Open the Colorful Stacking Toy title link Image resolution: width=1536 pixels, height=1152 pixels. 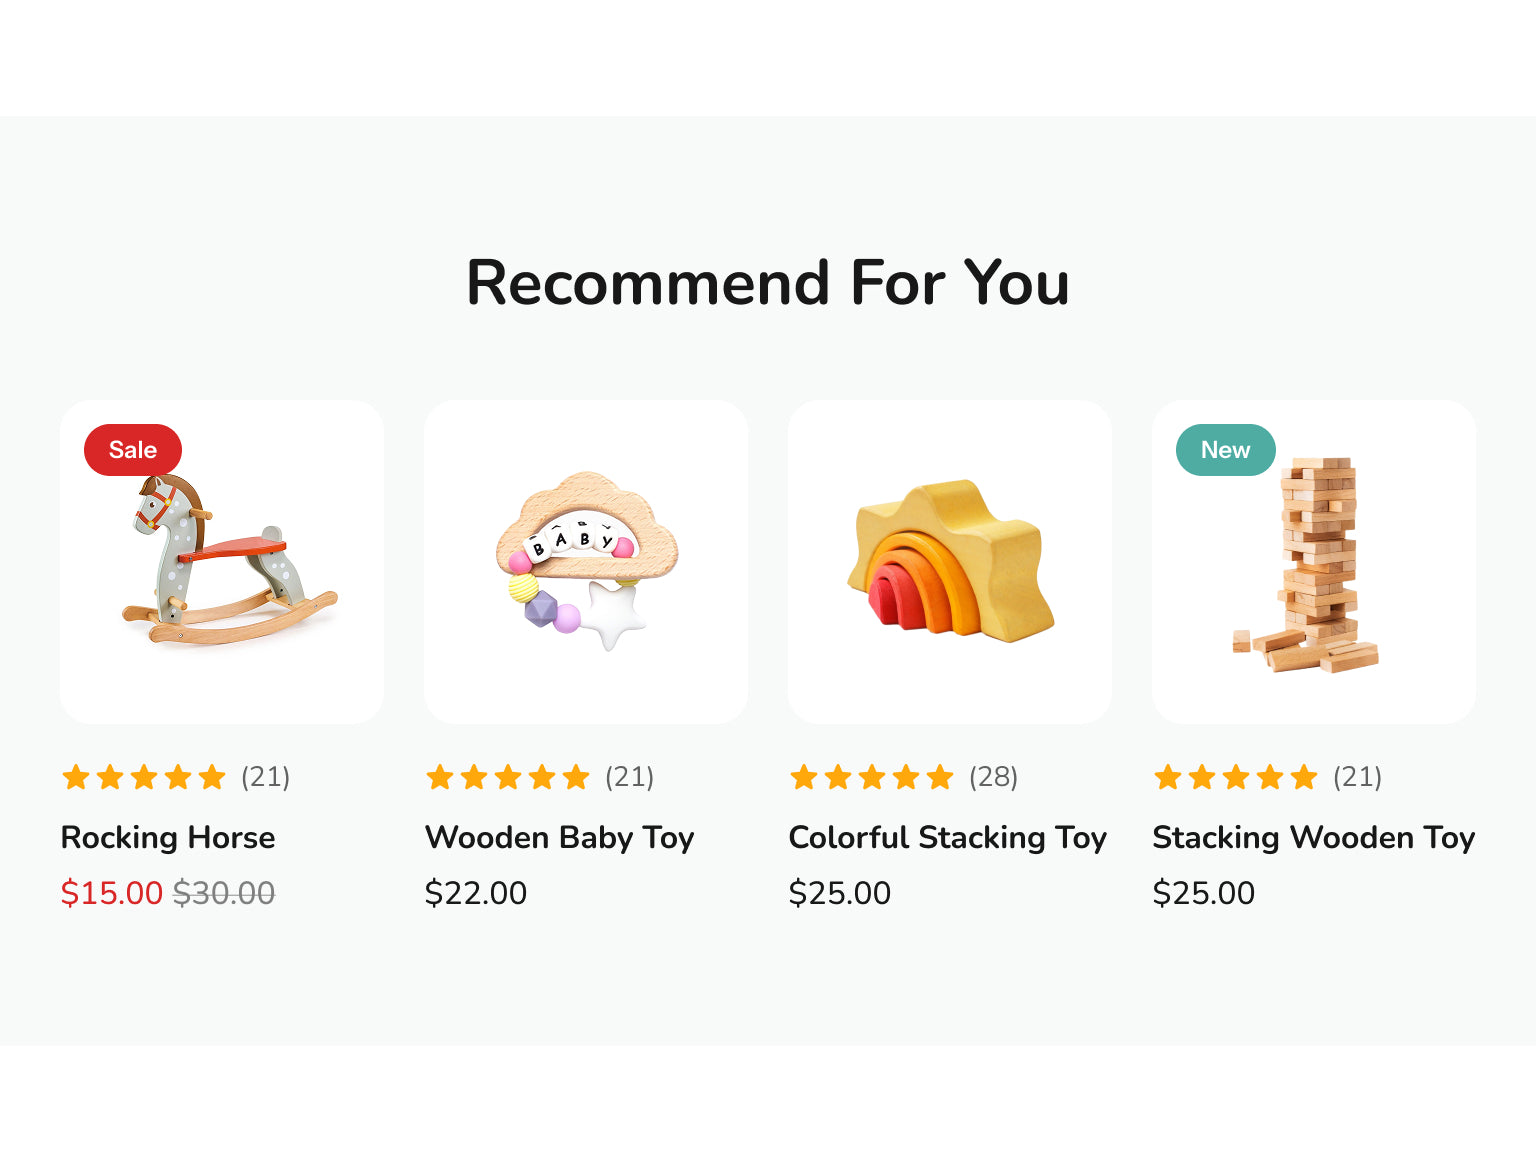tap(947, 837)
